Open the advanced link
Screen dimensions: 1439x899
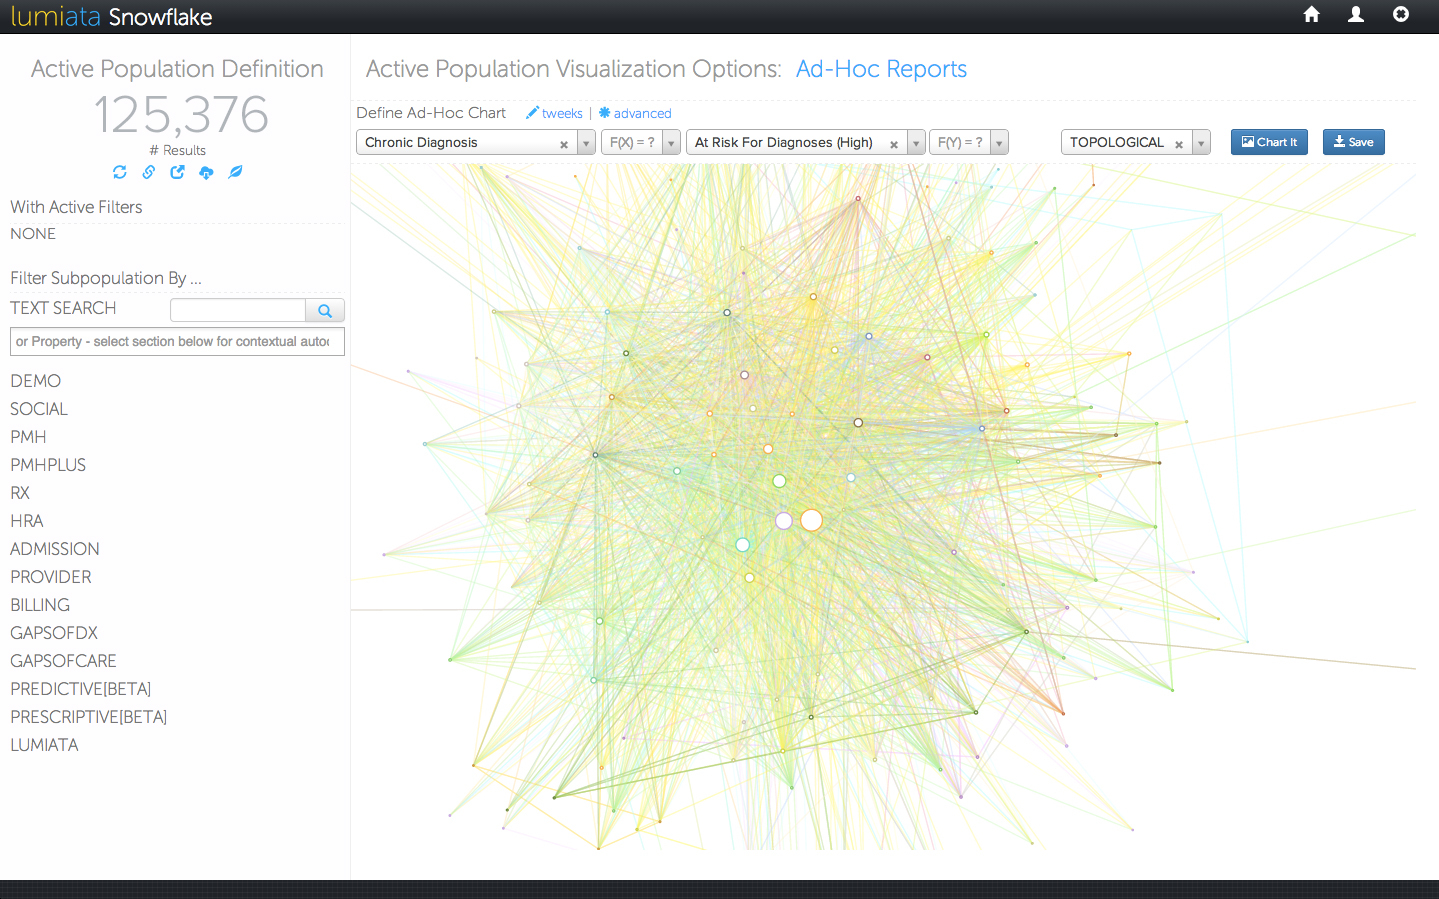635,113
